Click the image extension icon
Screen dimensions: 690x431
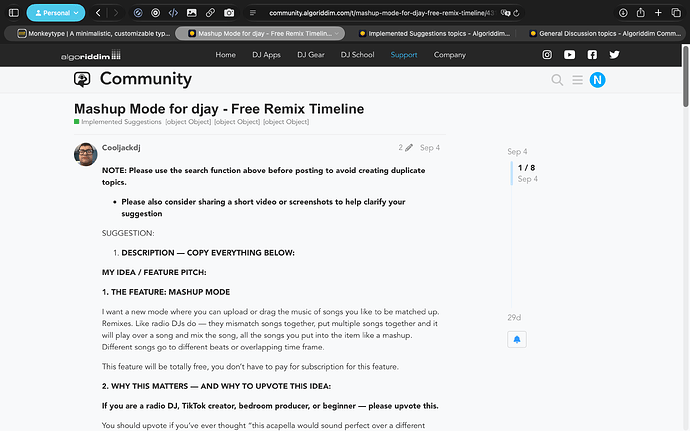tap(191, 13)
